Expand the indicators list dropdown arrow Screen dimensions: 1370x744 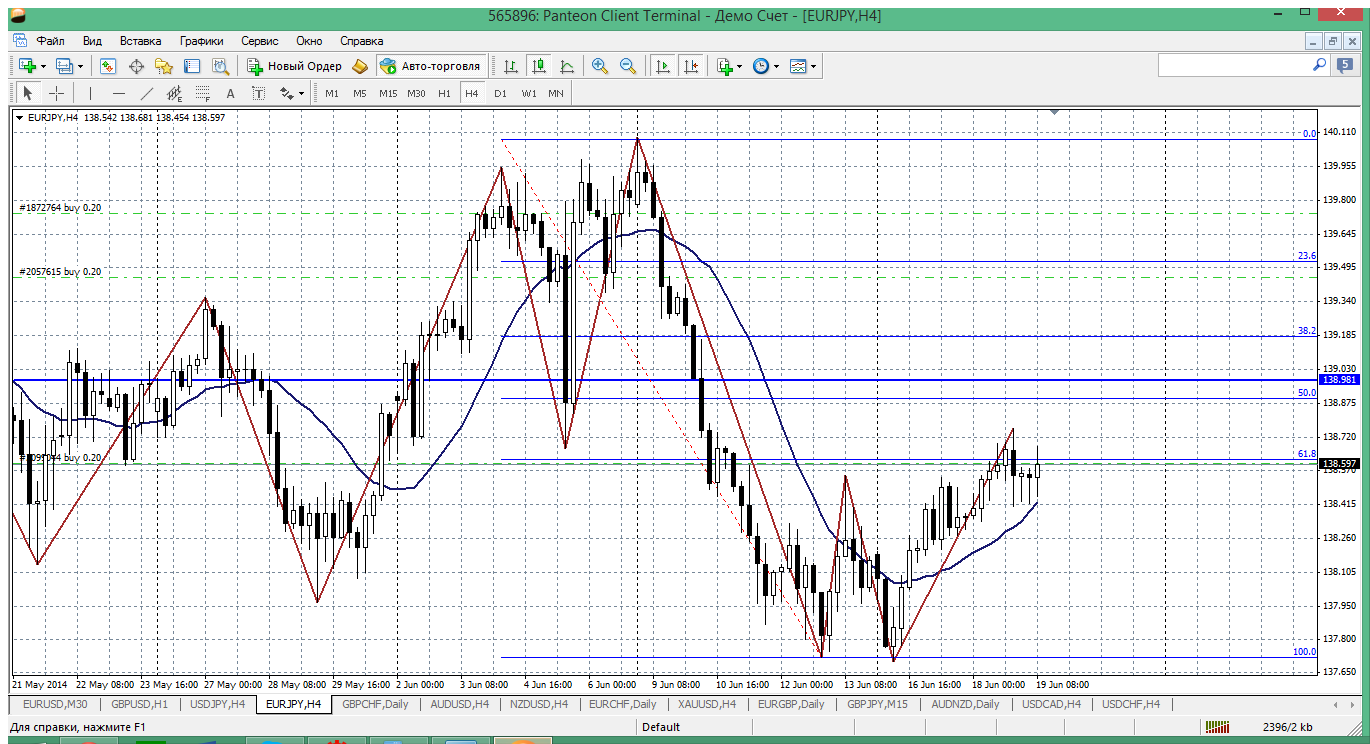pos(739,66)
